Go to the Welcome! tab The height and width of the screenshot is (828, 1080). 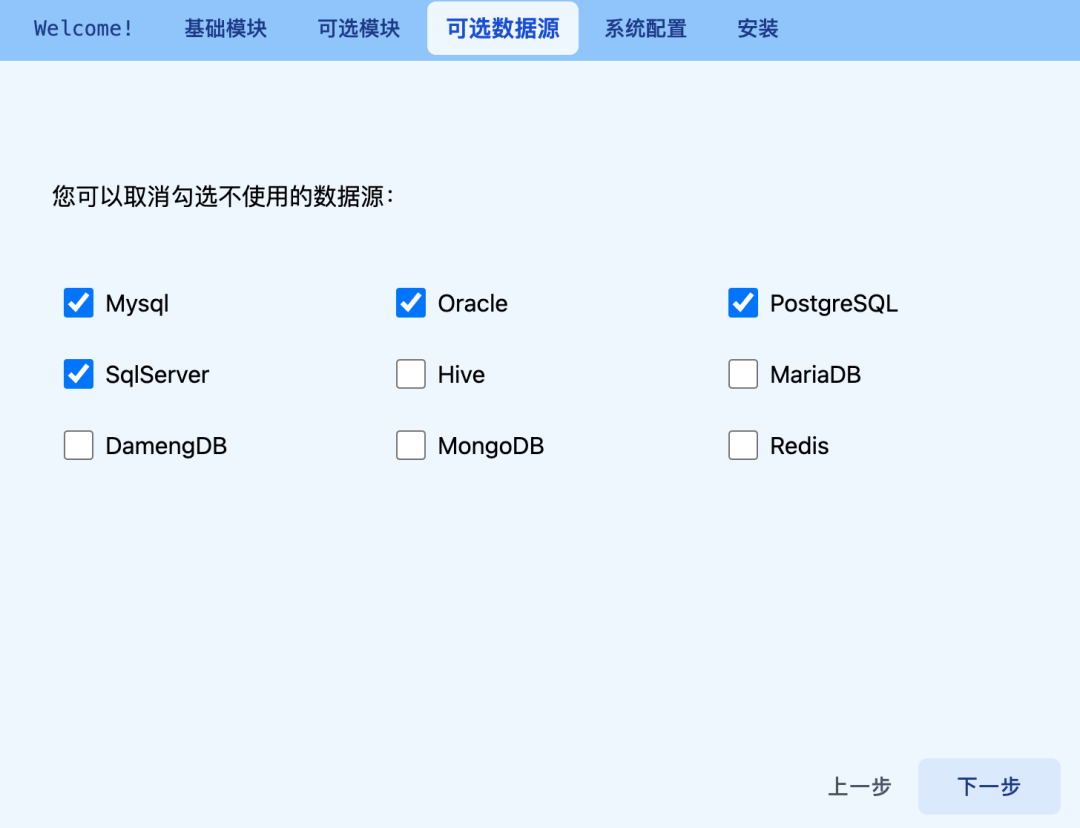(83, 28)
